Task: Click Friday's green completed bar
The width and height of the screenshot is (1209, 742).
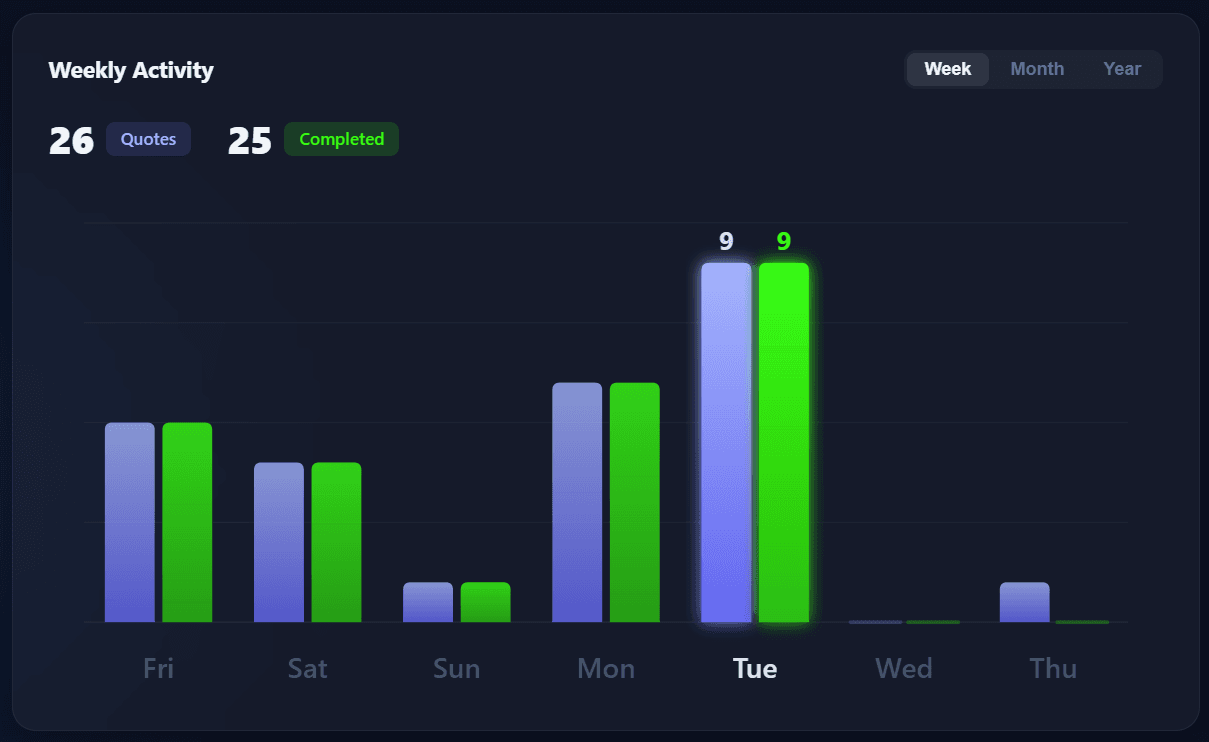Action: coord(187,522)
